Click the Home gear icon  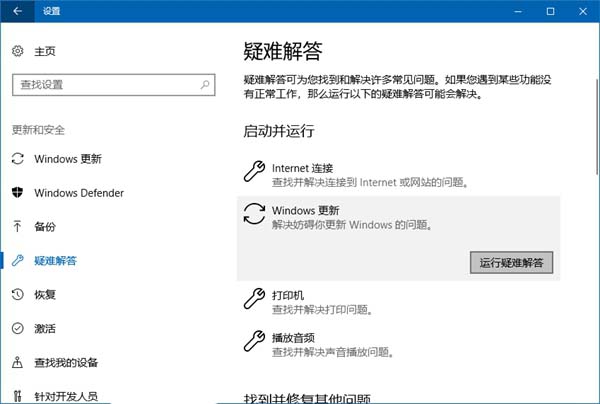point(18,51)
